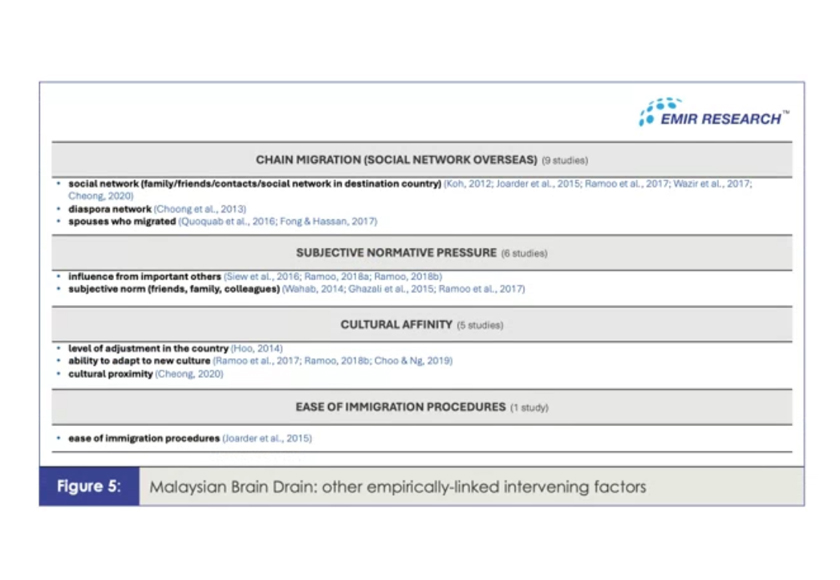Click the 'diaspora network' bullet text
This screenshot has width=840, height=580.
coord(110,209)
